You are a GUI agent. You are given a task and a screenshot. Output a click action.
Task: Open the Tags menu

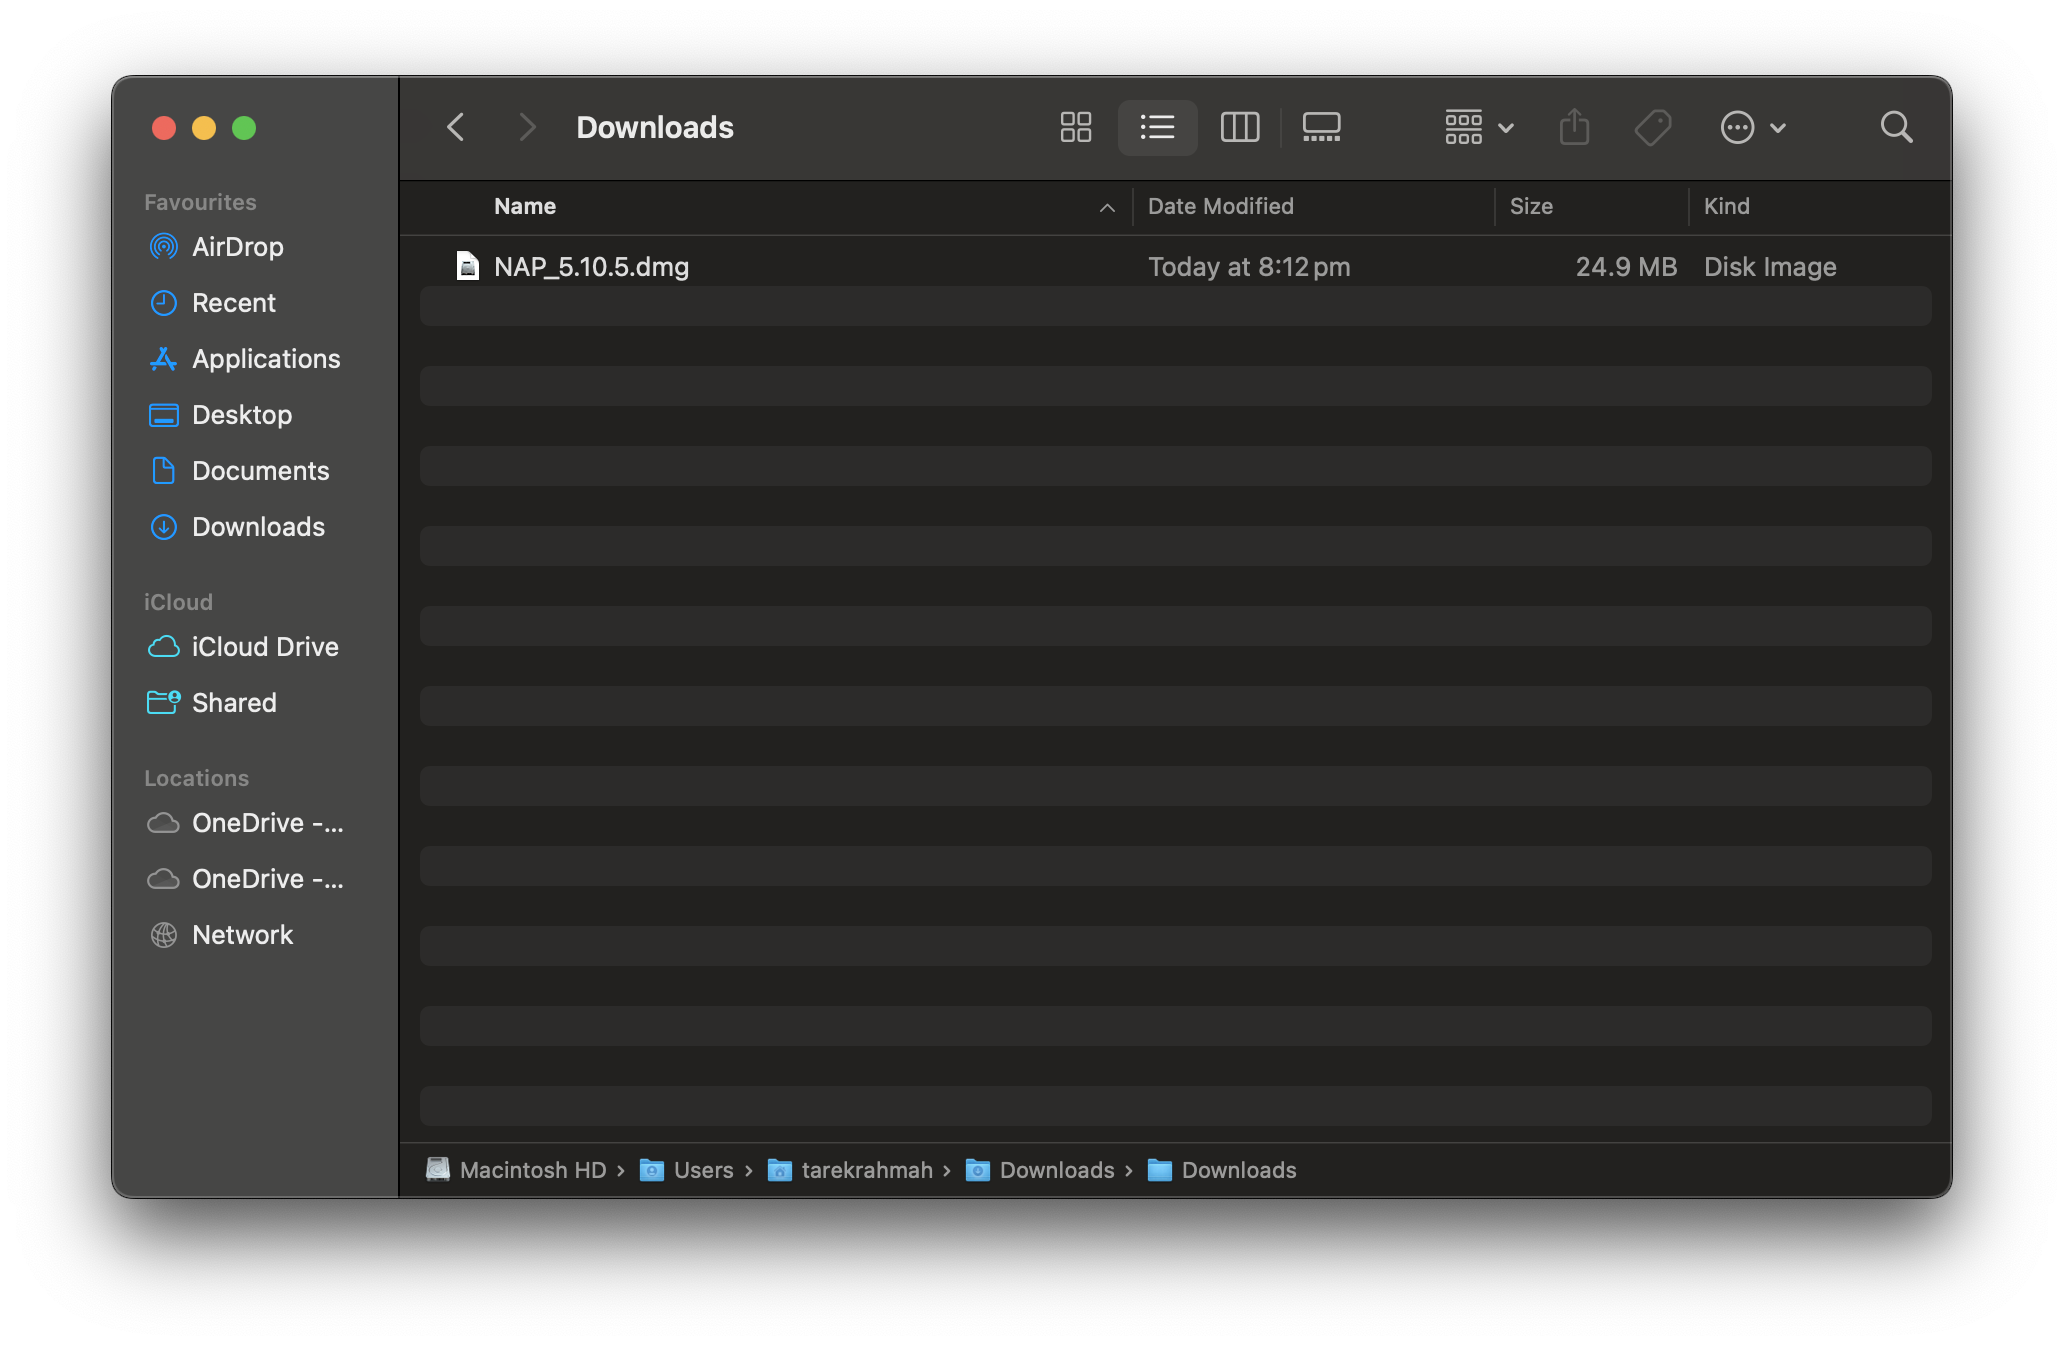(1652, 127)
